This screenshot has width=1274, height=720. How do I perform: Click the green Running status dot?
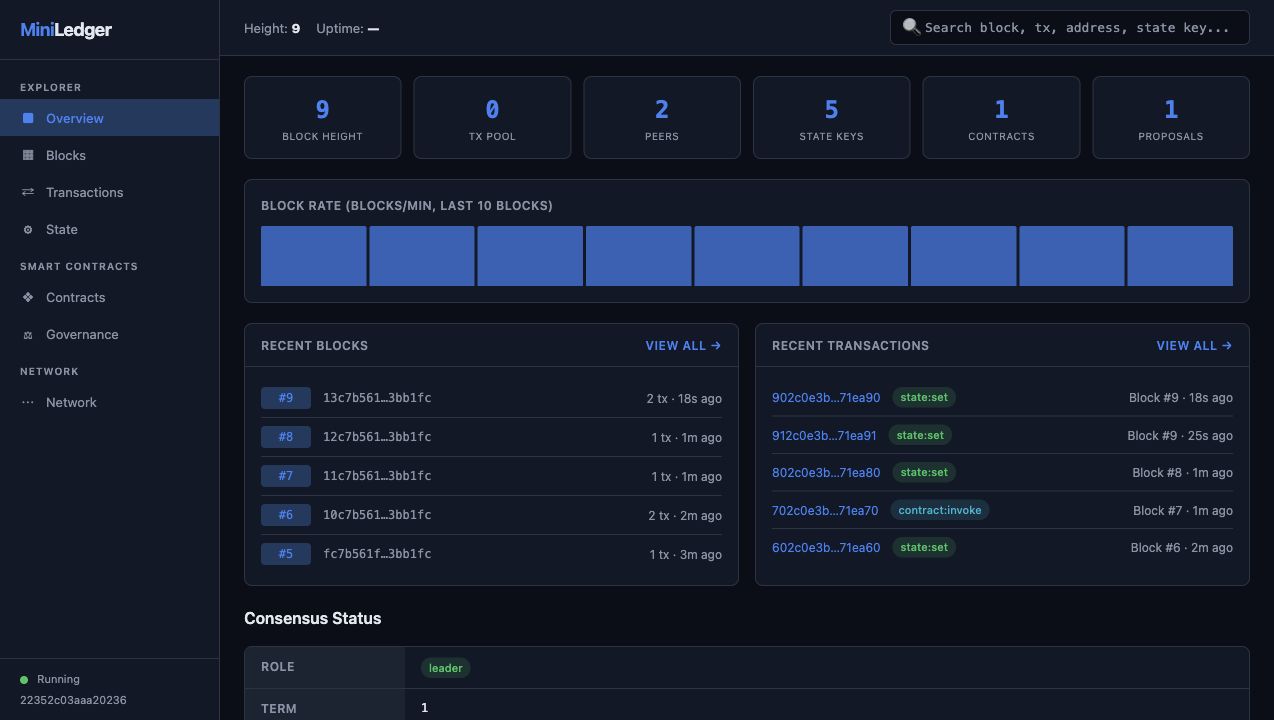tap(24, 680)
